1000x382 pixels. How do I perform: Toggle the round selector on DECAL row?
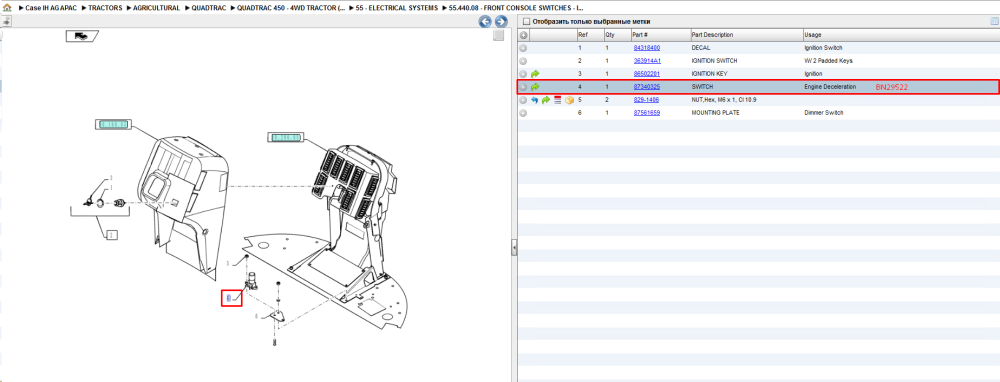[523, 48]
